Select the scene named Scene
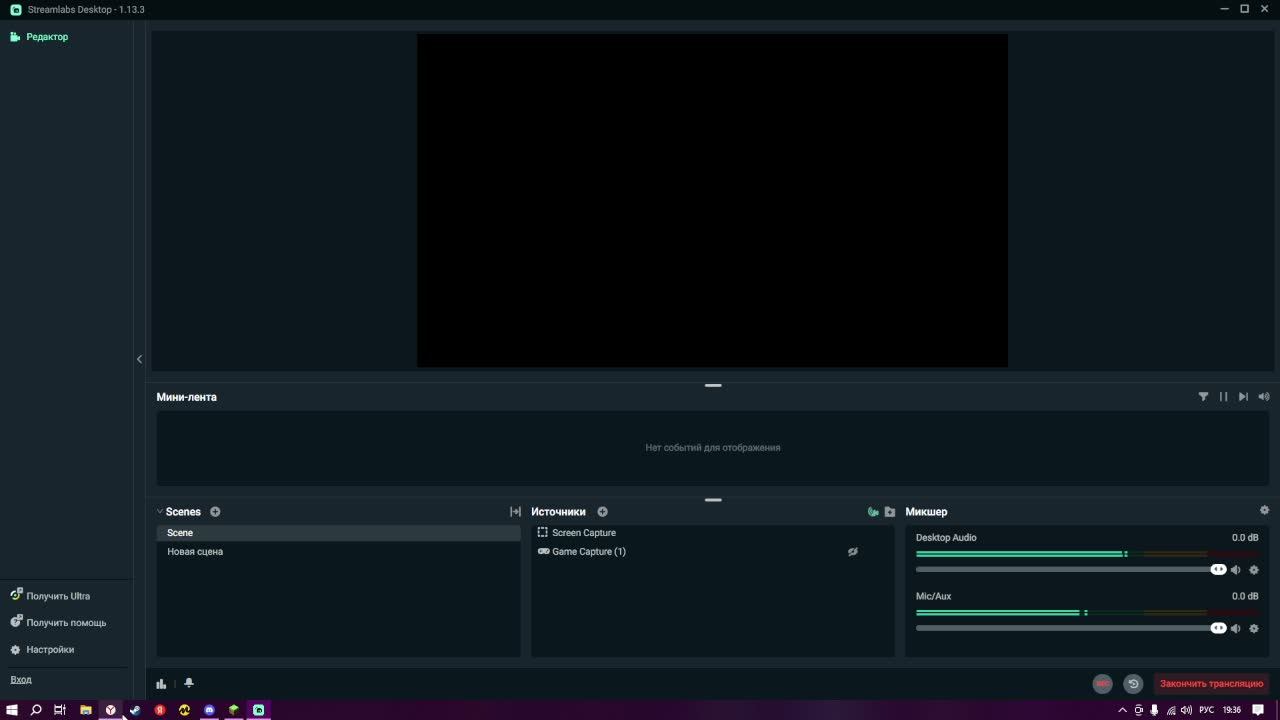 tap(338, 533)
